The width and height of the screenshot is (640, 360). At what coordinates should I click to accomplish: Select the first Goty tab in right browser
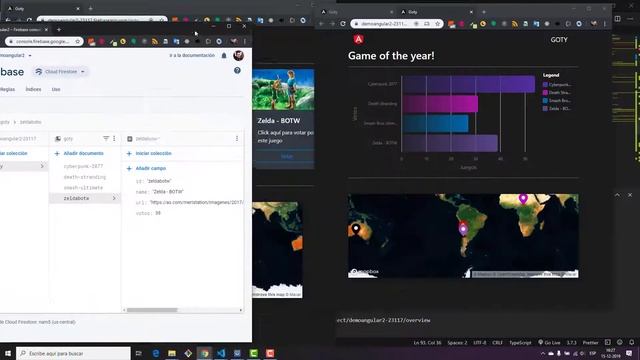356,12
